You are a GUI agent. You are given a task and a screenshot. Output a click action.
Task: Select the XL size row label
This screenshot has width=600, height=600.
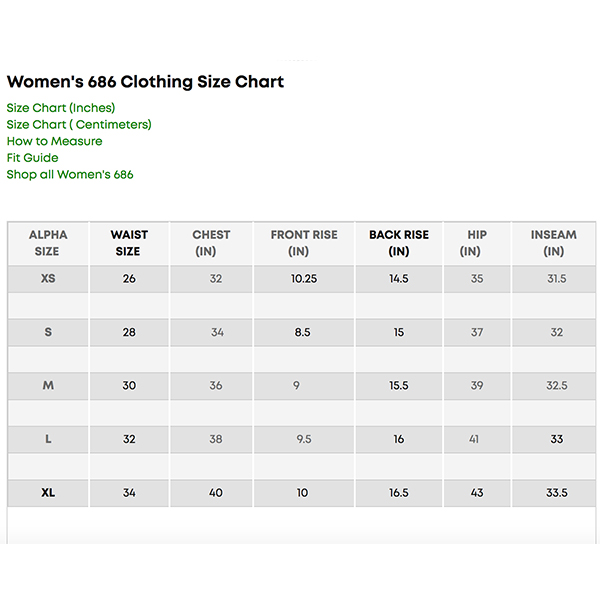[48, 493]
